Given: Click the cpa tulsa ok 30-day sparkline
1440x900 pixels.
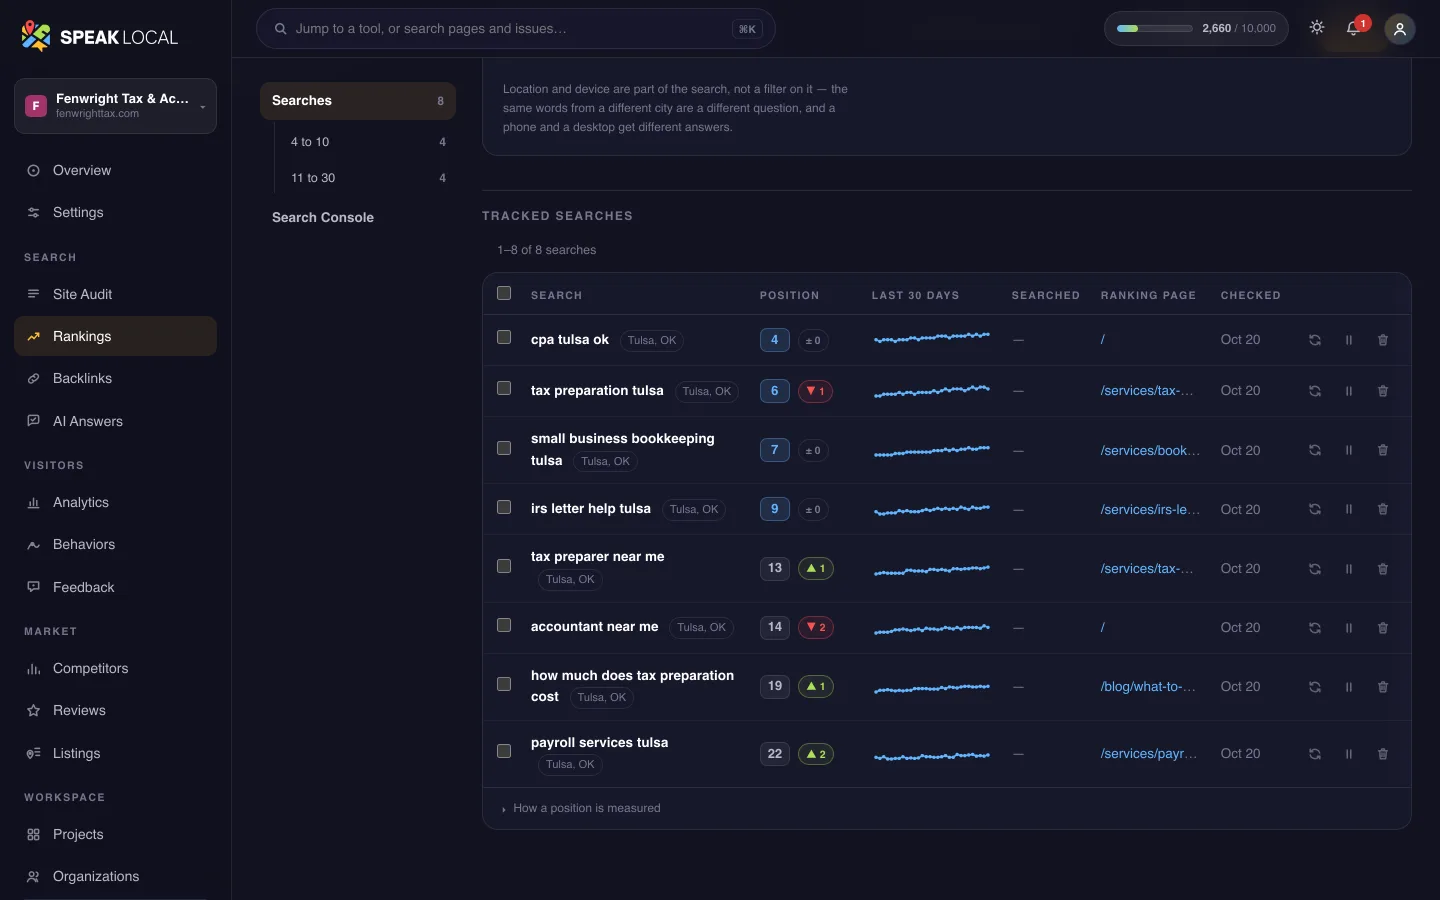Looking at the screenshot, I should tap(932, 338).
